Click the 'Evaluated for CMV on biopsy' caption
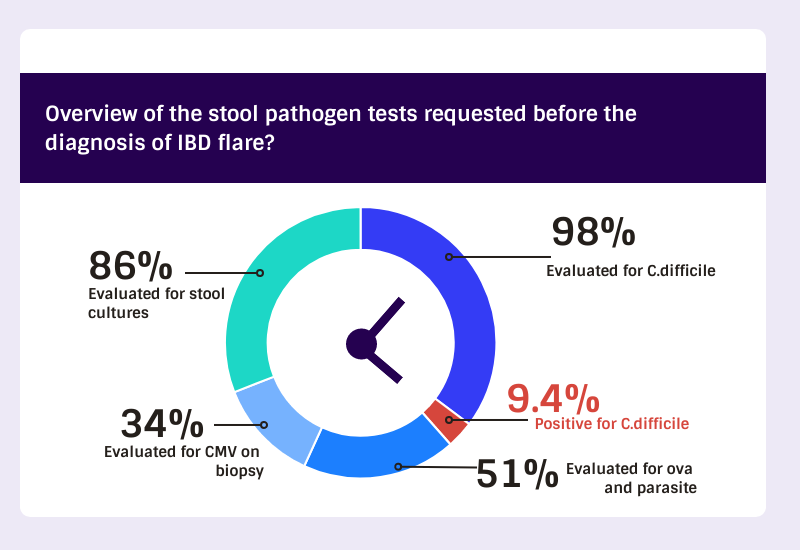Image resolution: width=800 pixels, height=550 pixels. click(184, 461)
